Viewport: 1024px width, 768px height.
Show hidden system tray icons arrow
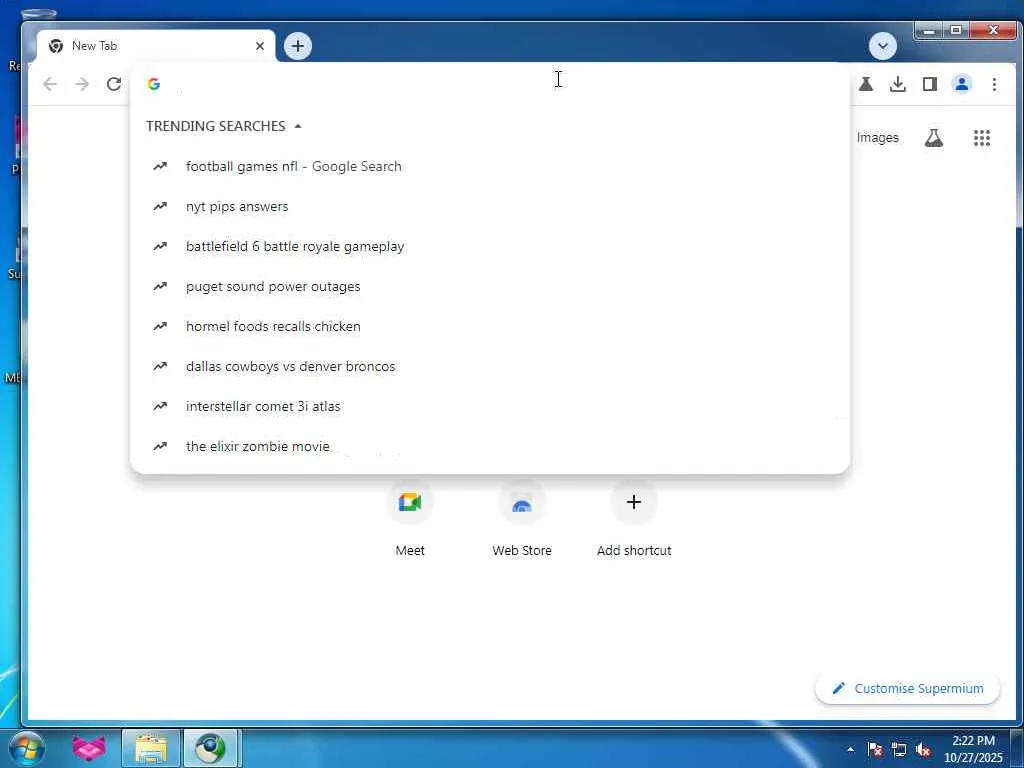850,749
